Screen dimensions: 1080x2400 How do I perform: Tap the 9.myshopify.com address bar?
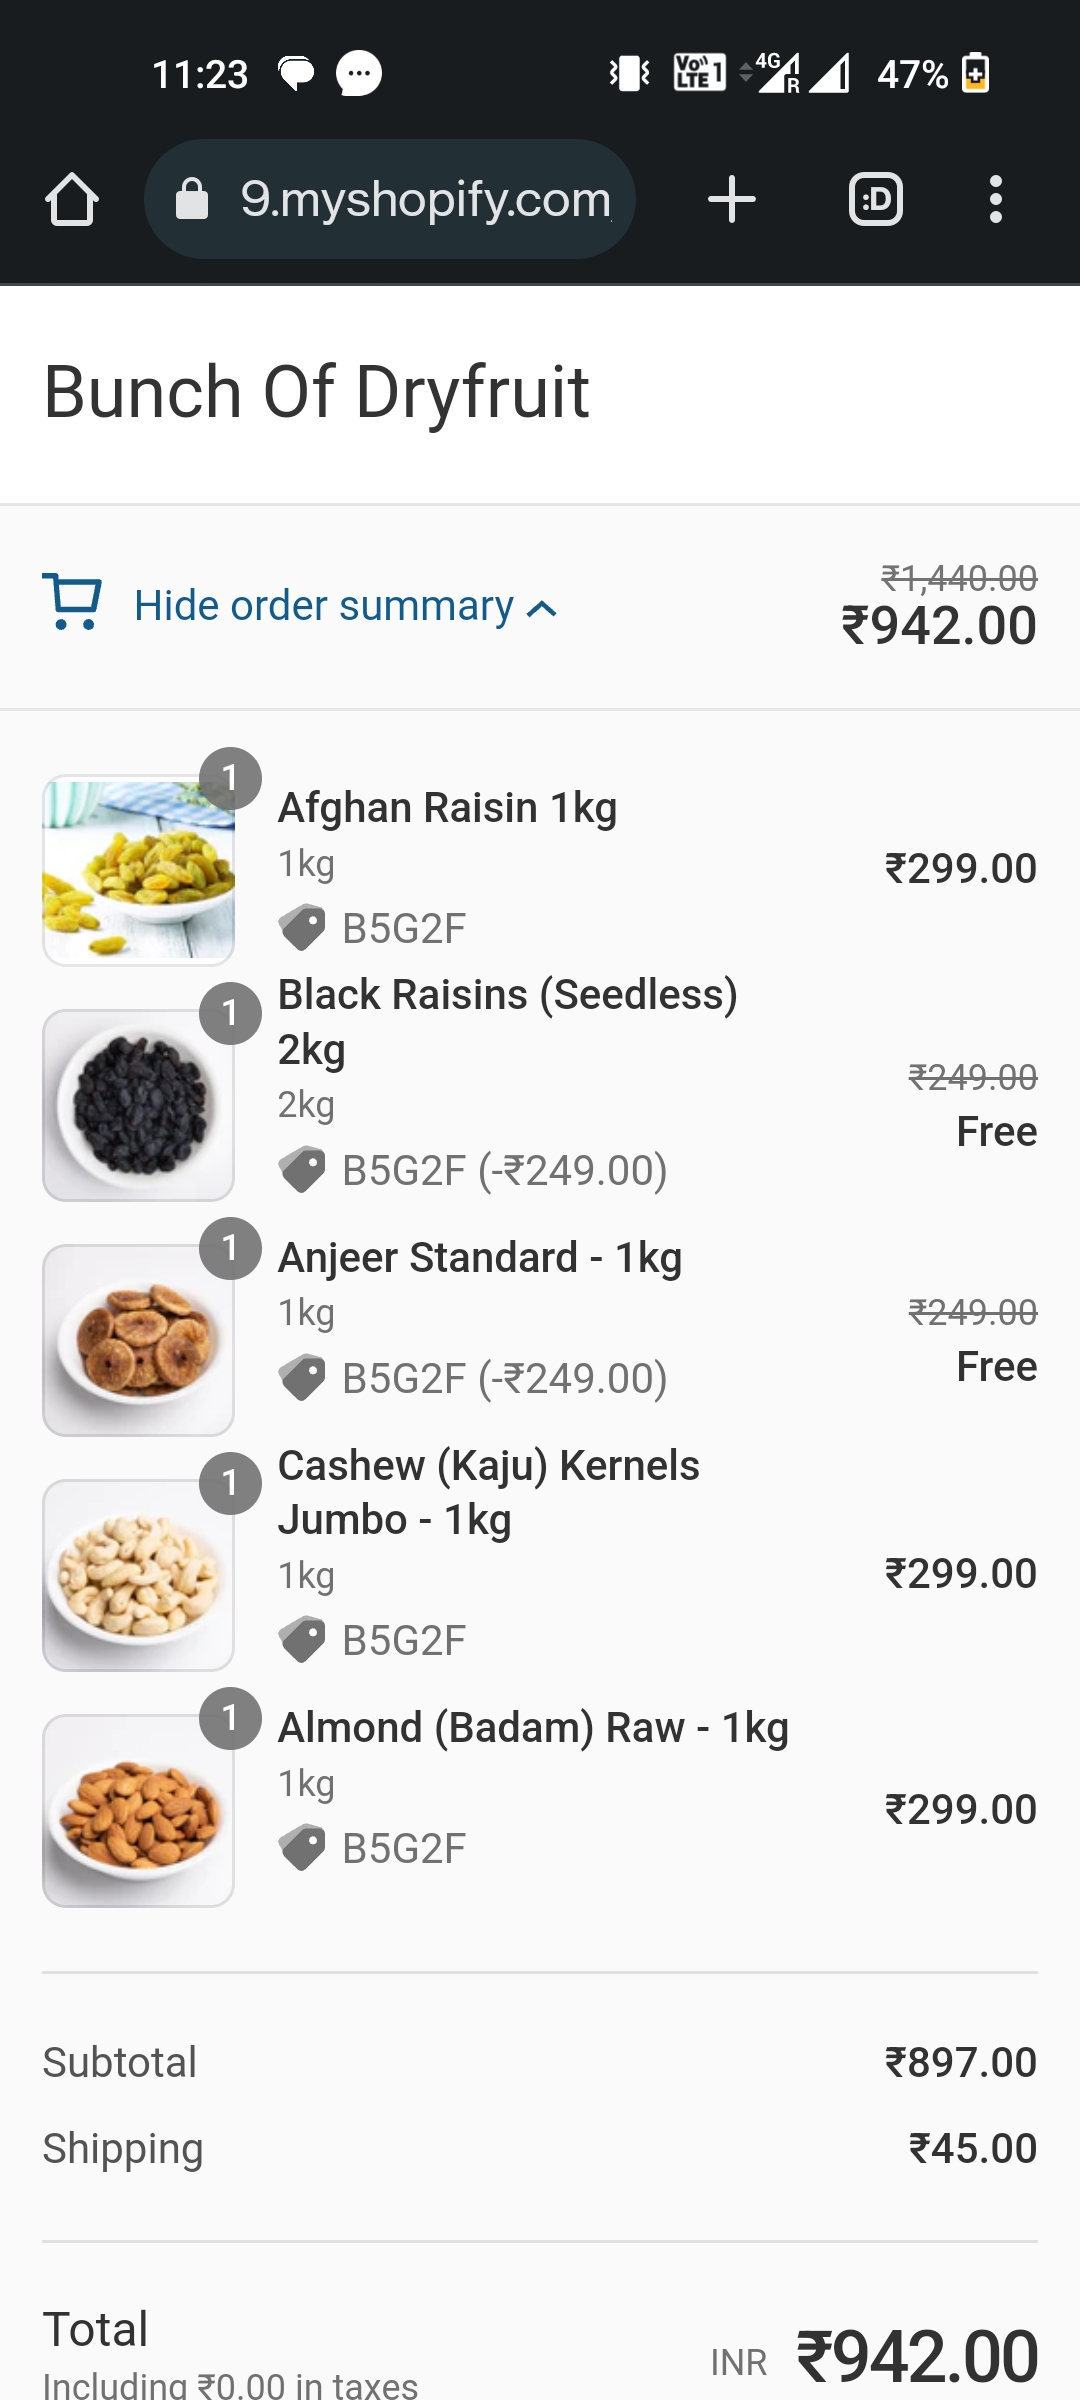425,199
